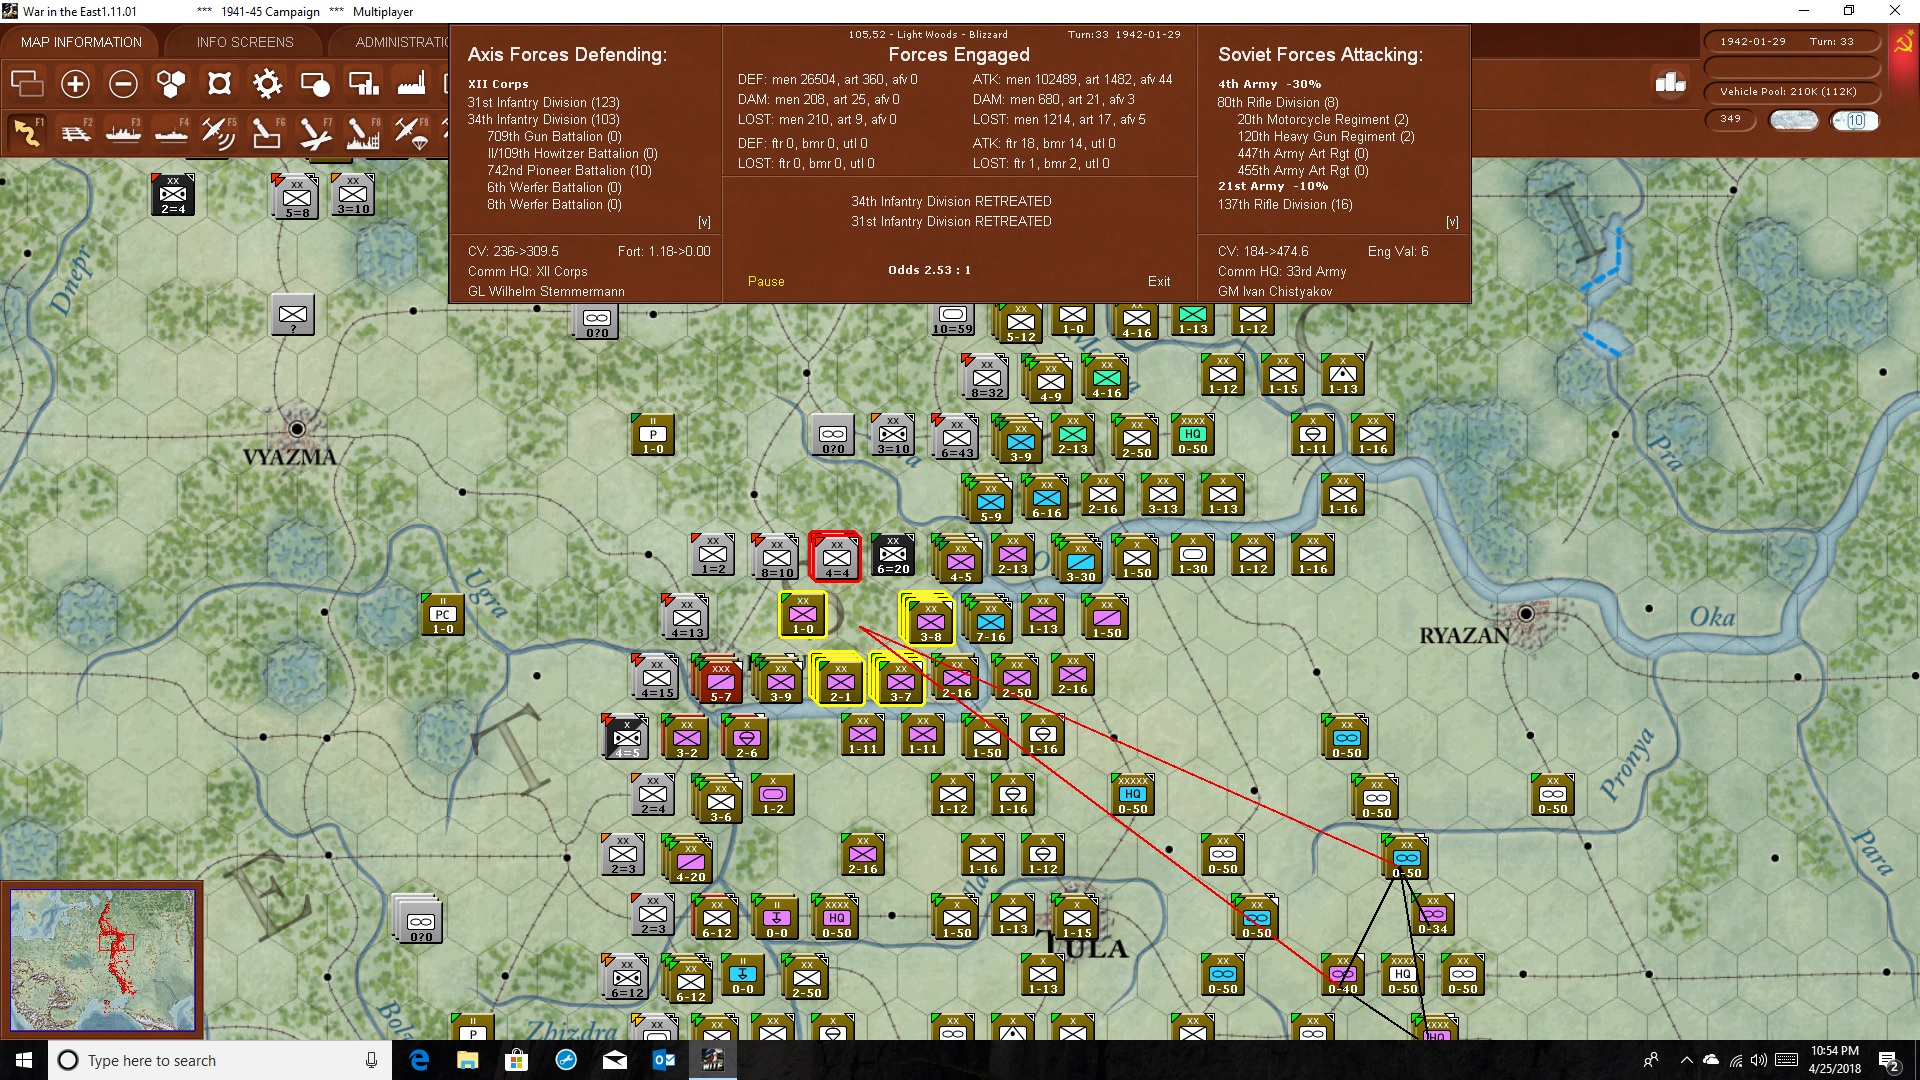
Task: Zoom out the map with minus icon
Action: 123,84
